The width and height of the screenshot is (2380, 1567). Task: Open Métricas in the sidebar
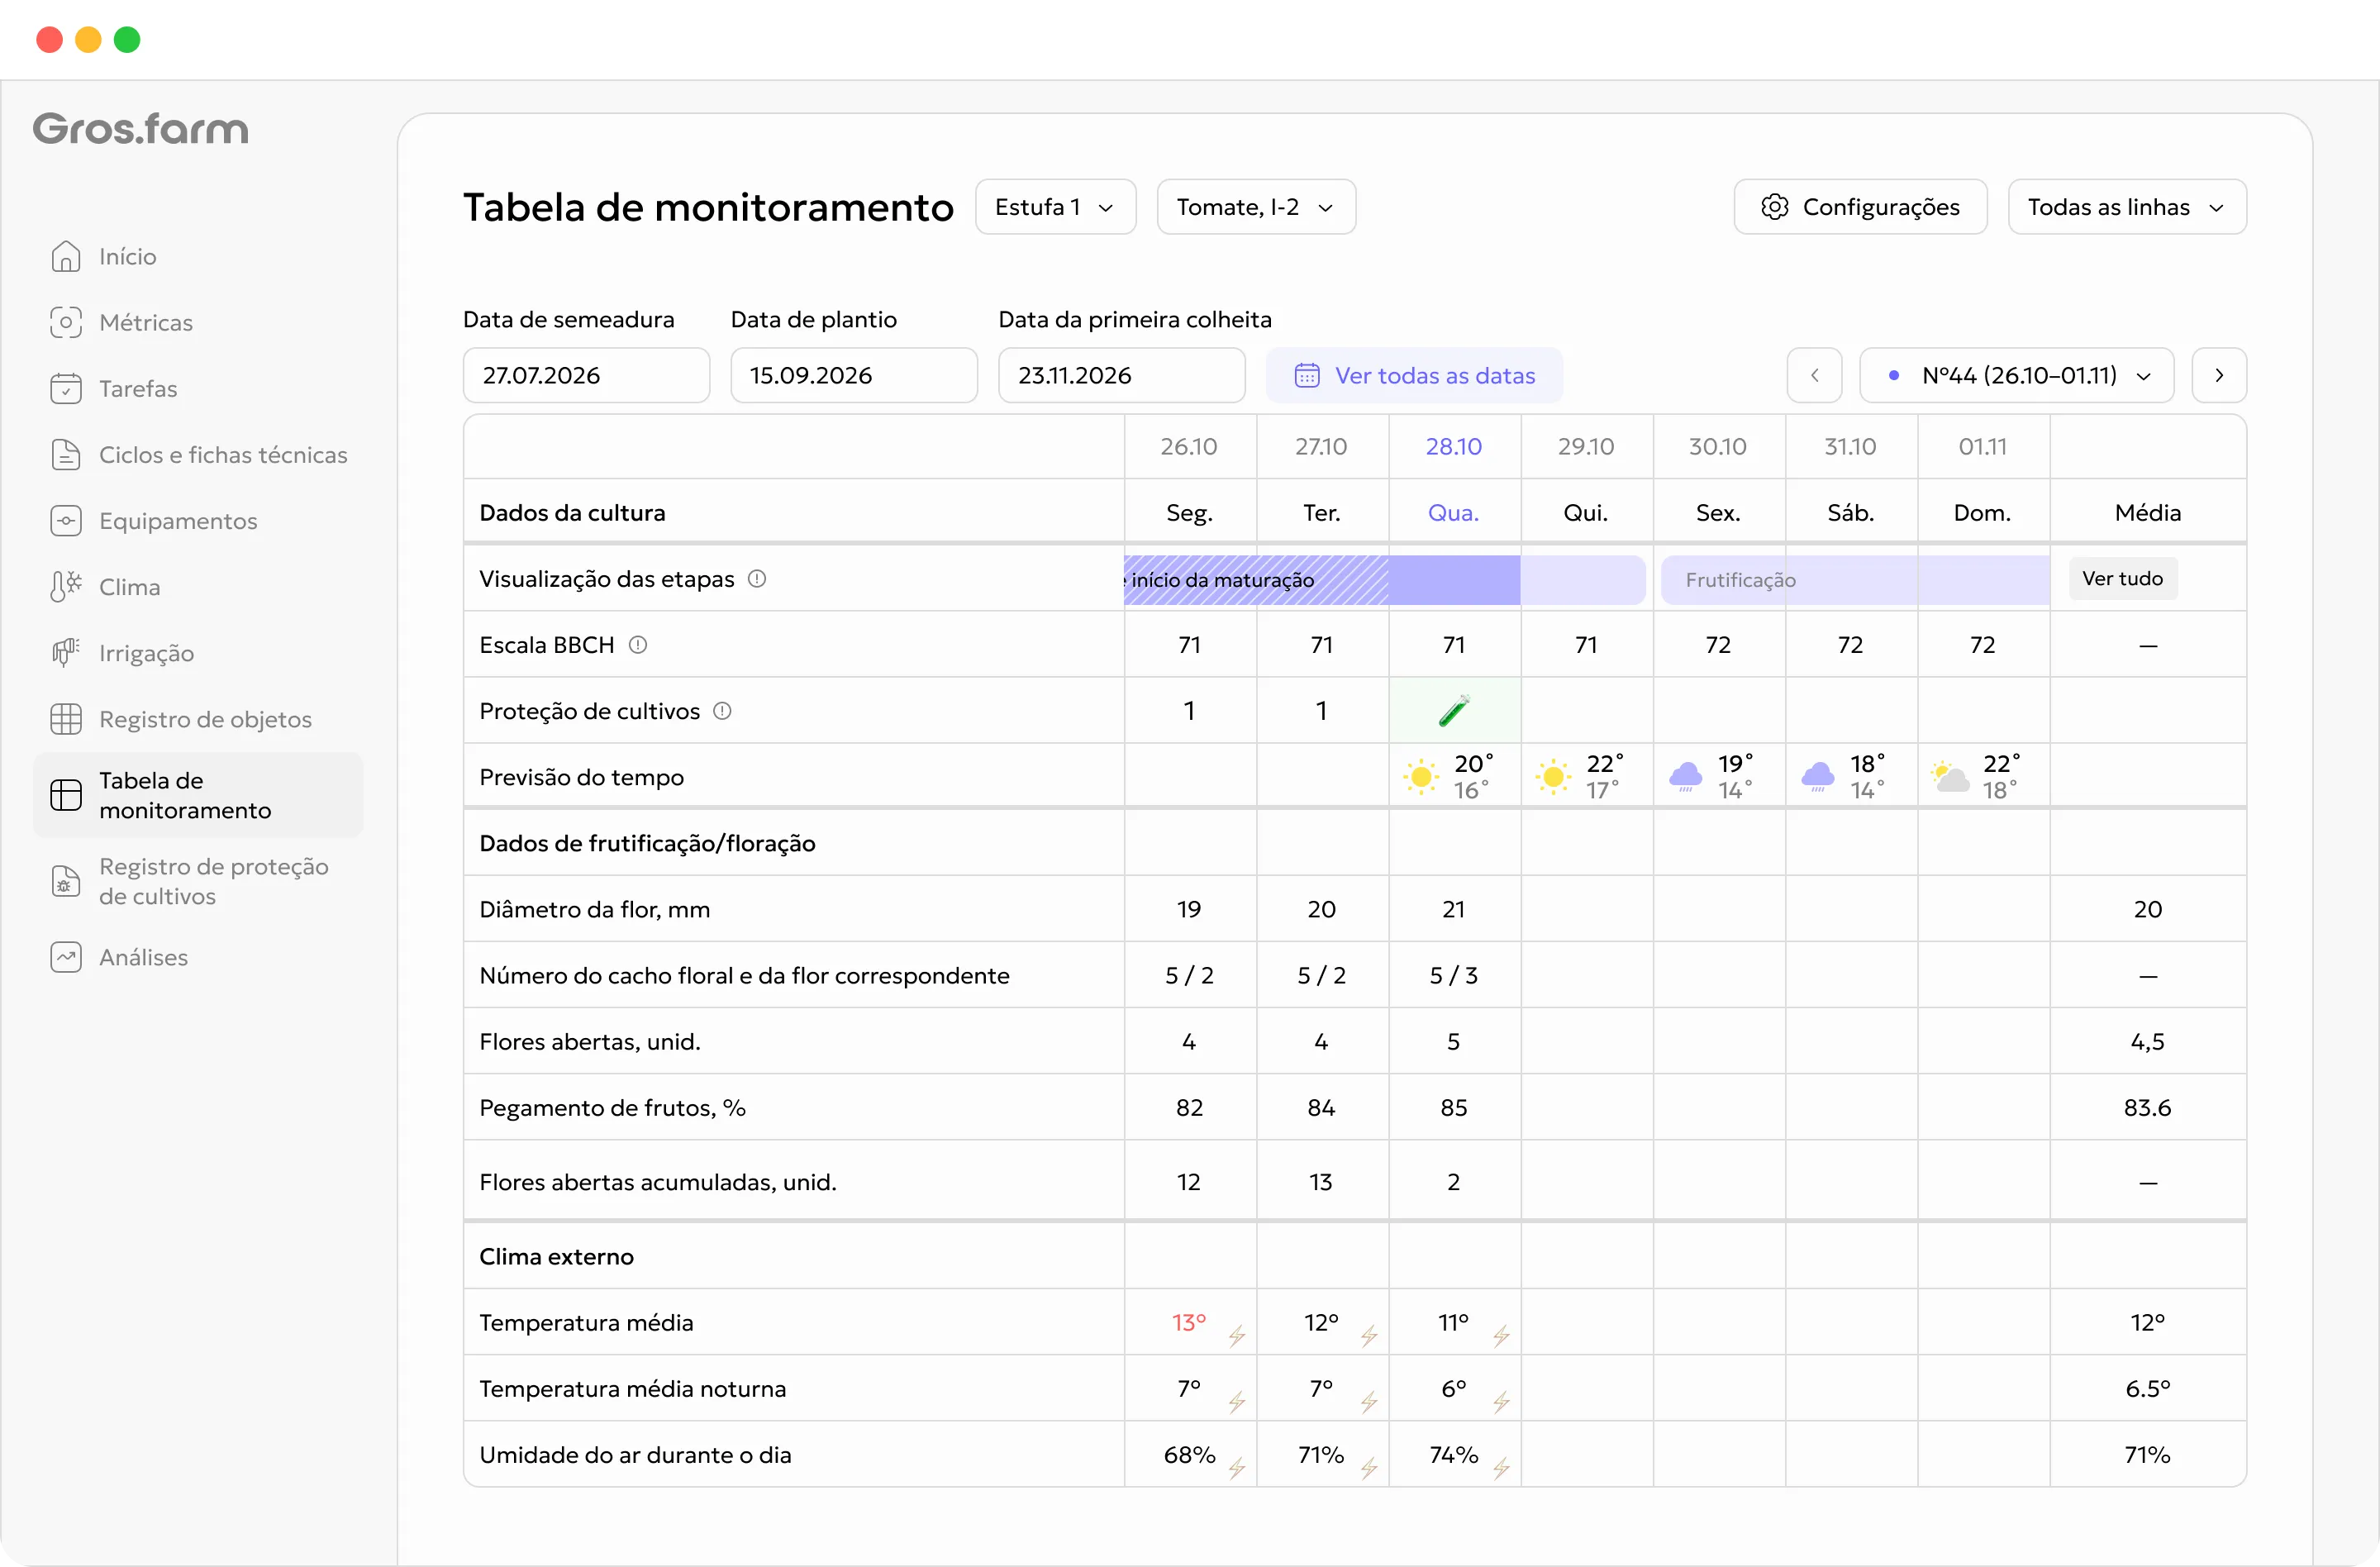(198, 322)
